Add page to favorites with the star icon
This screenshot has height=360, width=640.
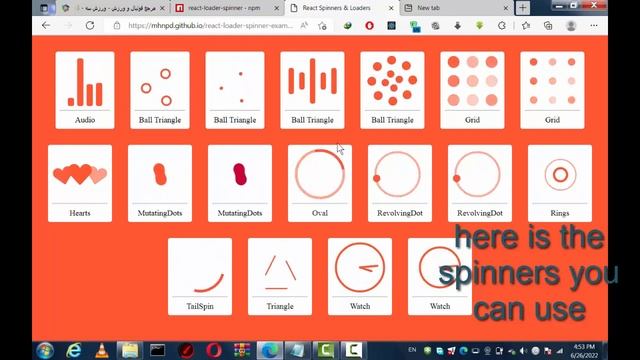(322, 26)
